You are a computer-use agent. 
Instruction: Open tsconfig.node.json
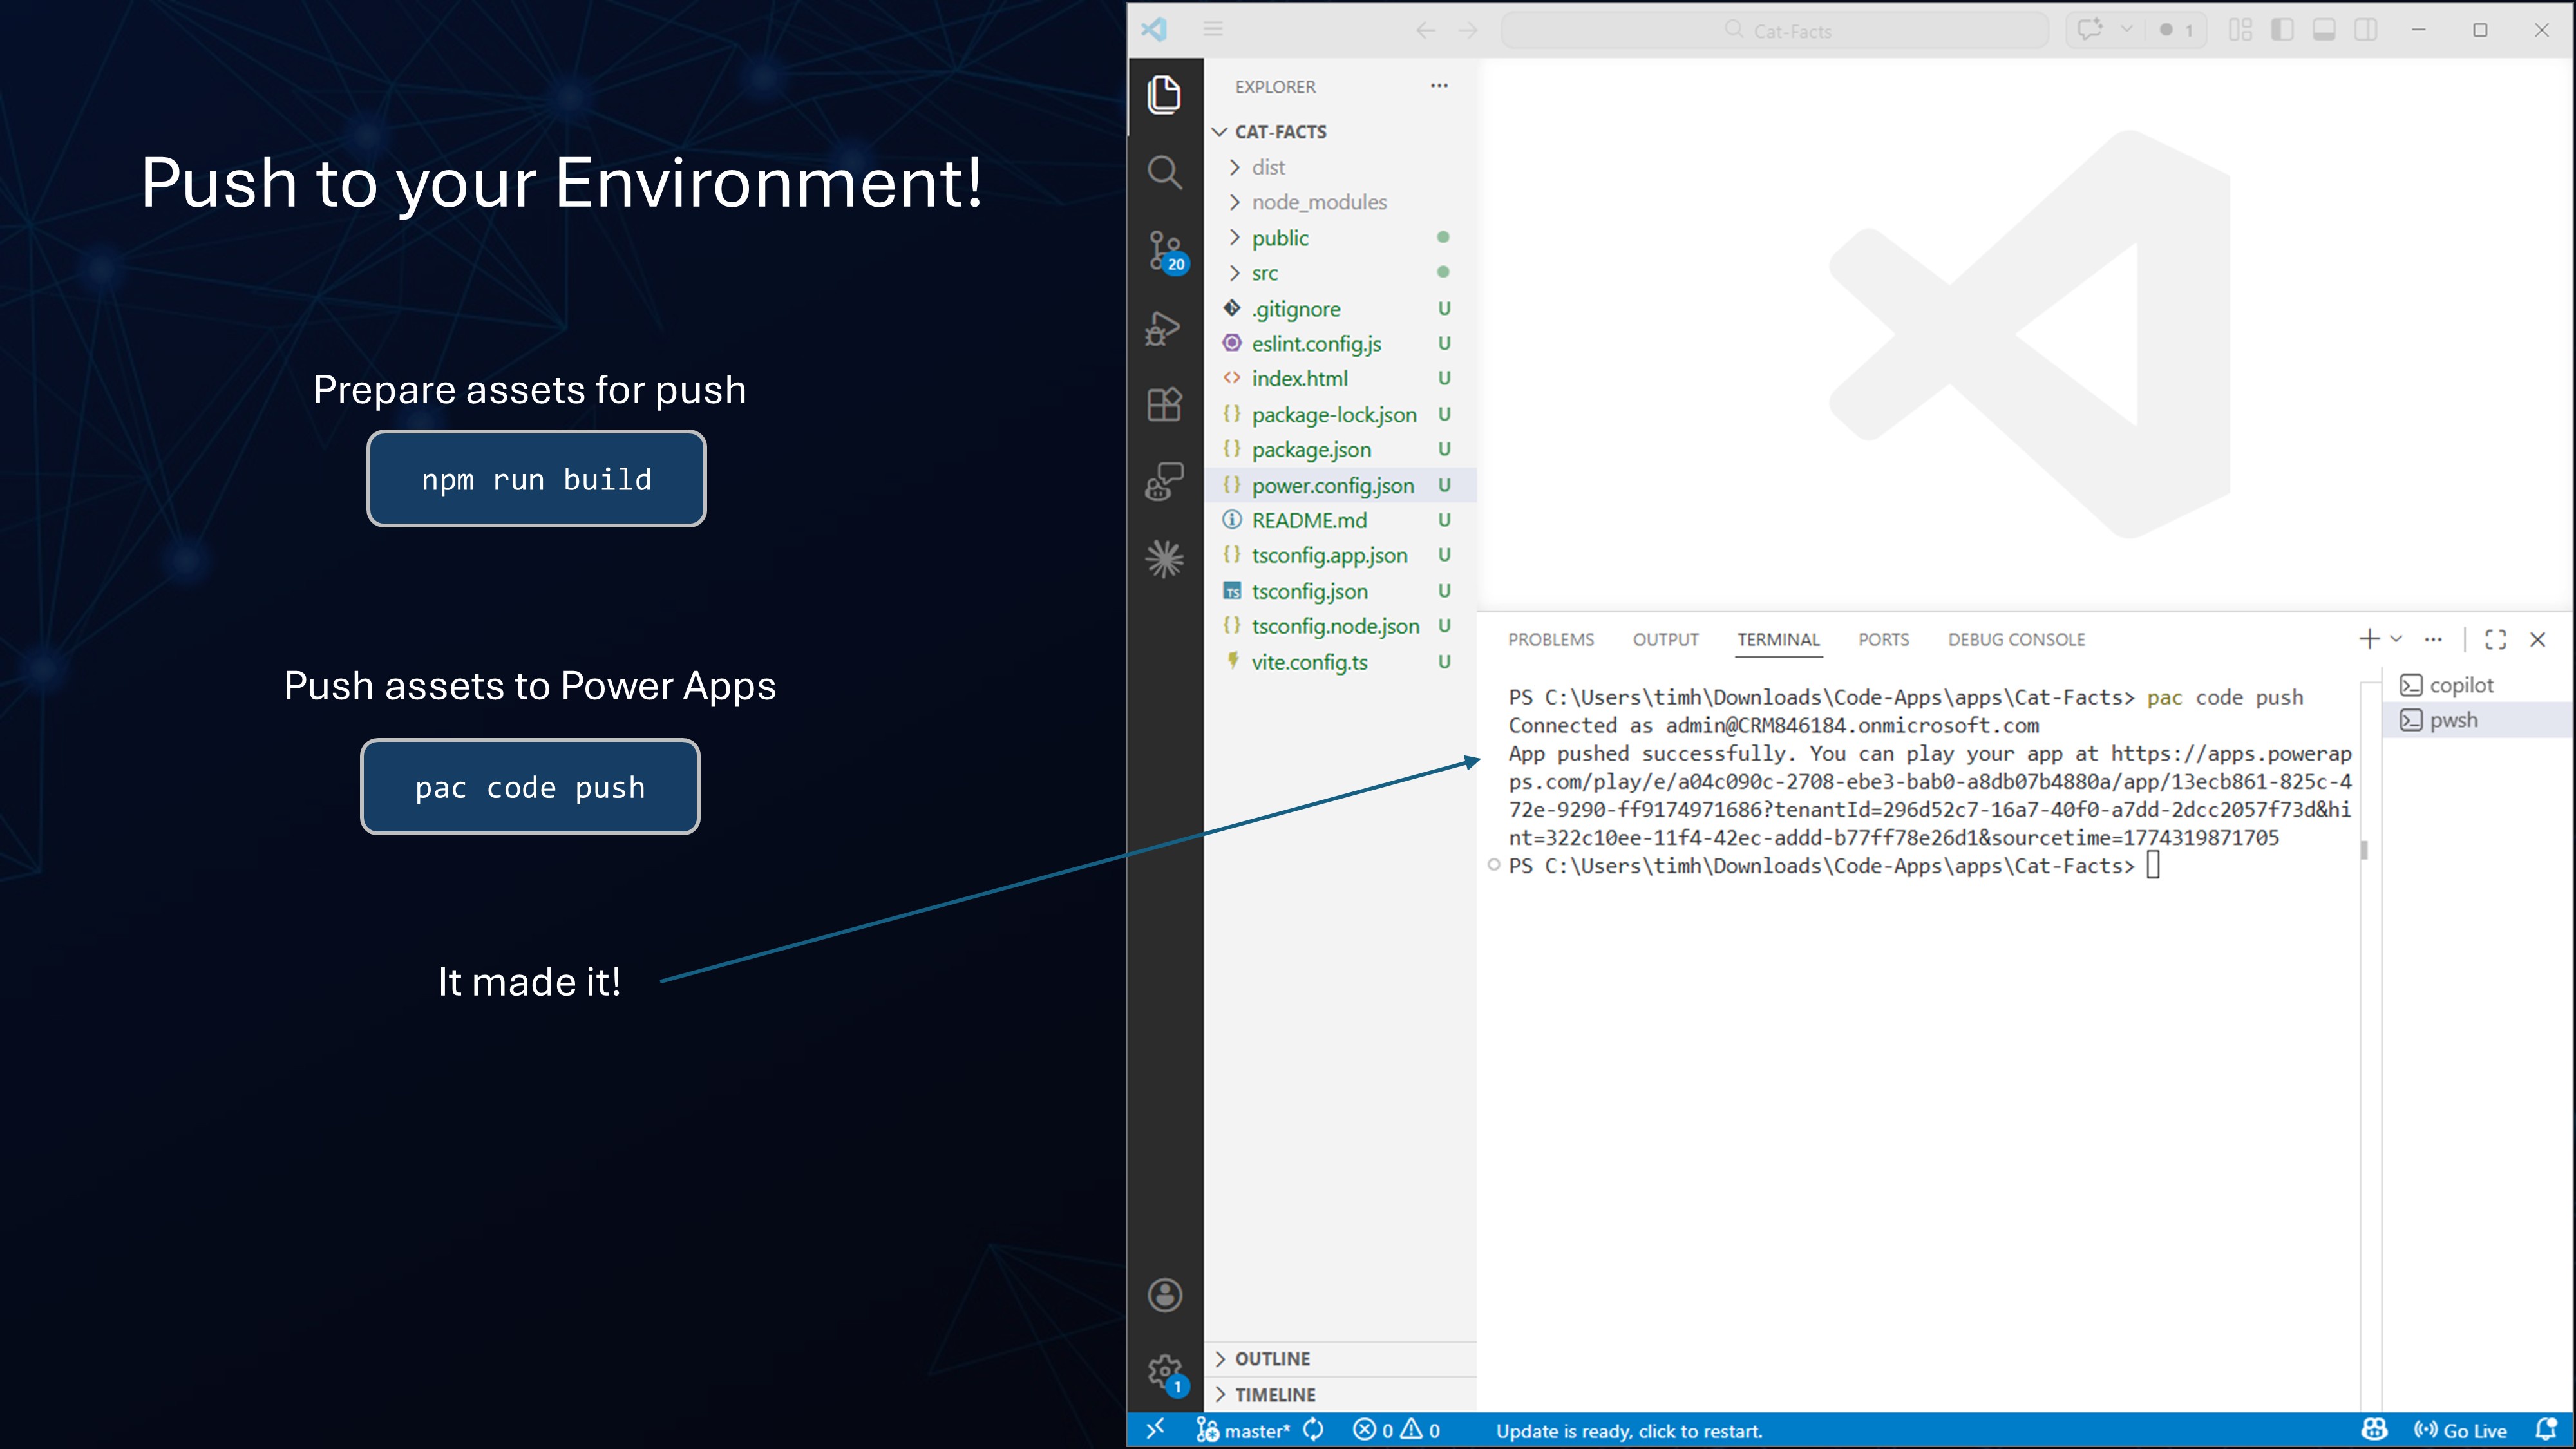point(1340,627)
